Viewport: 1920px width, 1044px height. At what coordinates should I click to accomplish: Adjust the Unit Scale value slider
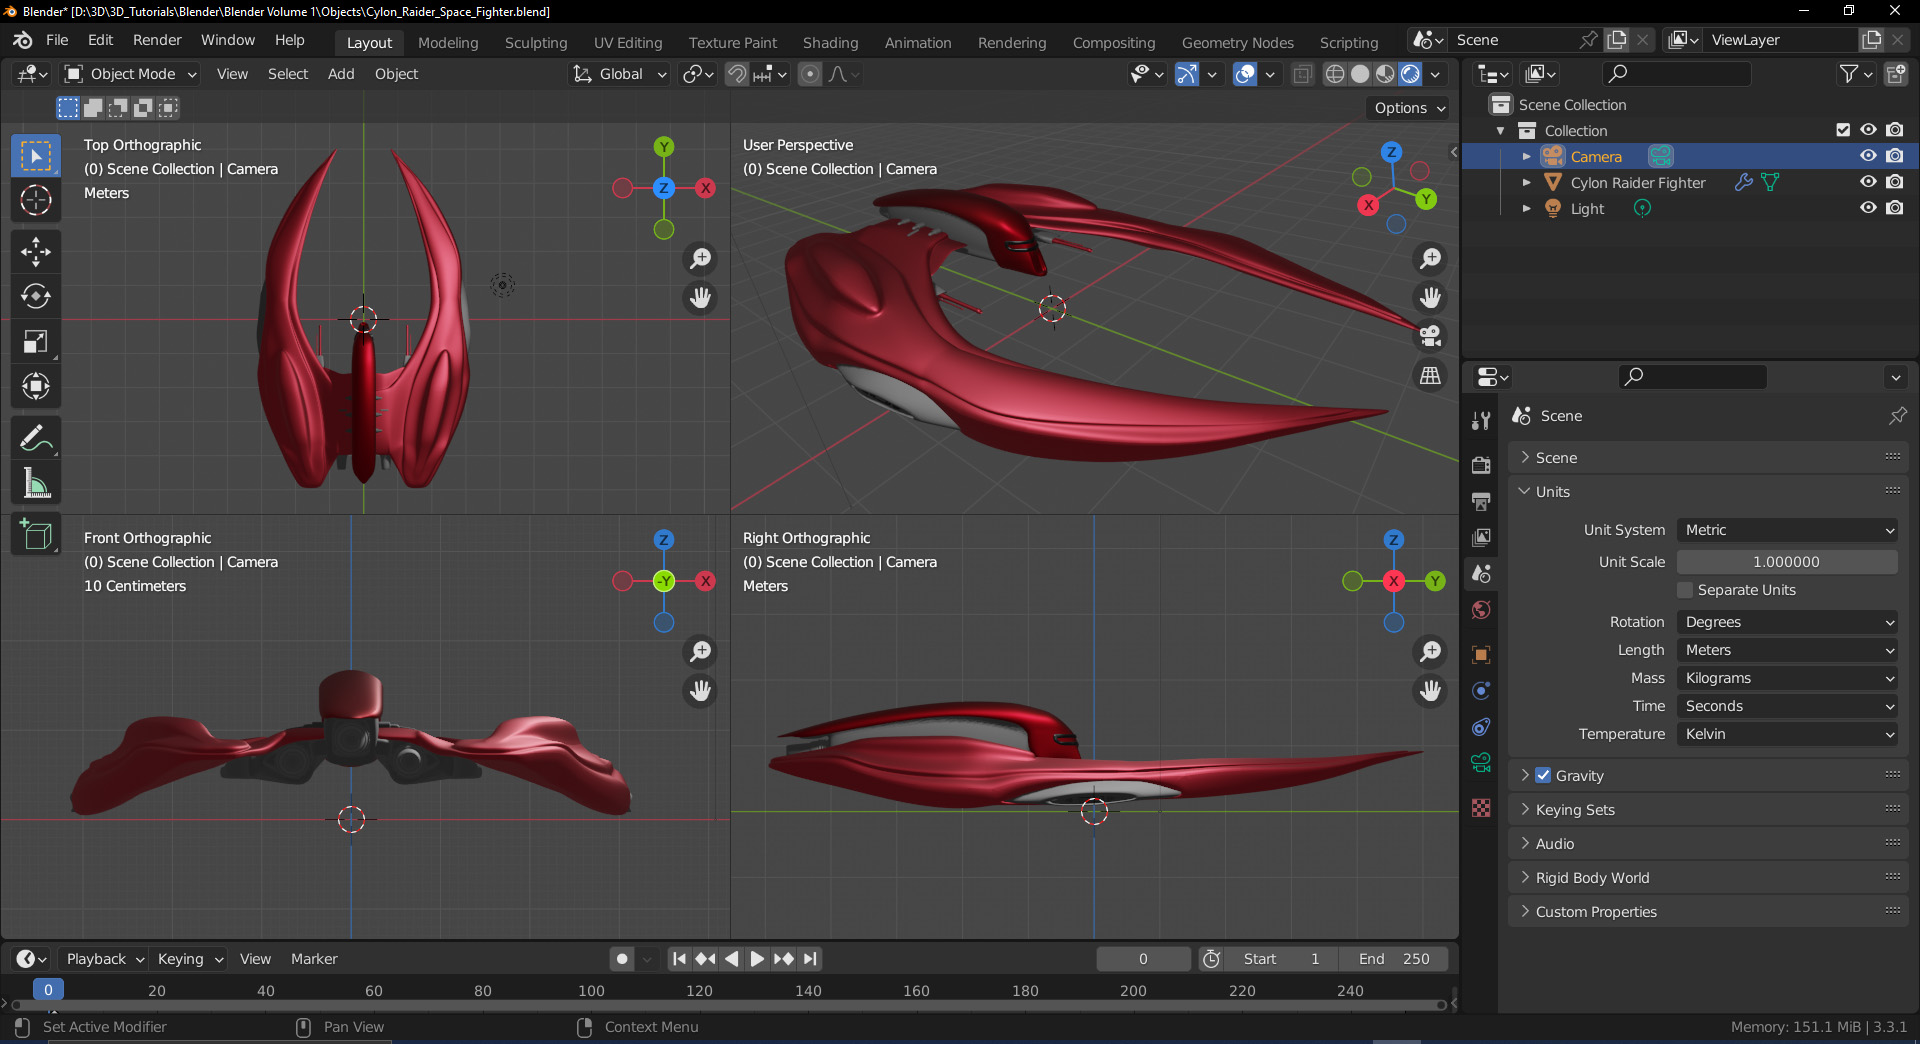[x=1786, y=562]
